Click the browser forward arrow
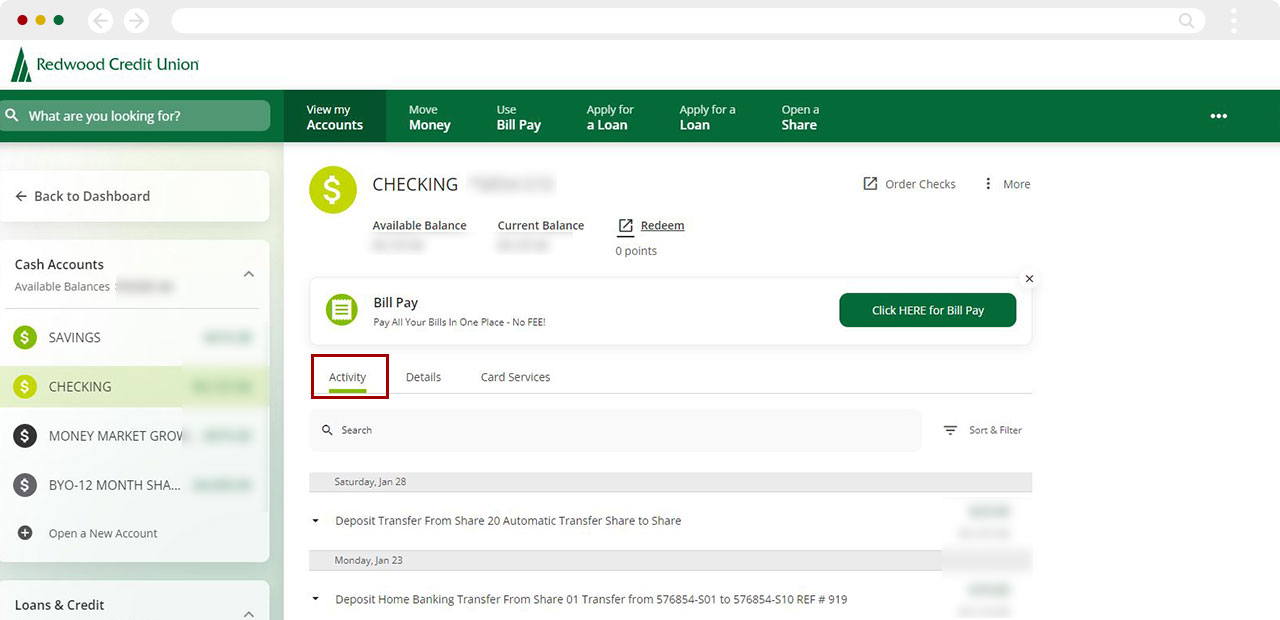This screenshot has height=620, width=1280. 136,20
